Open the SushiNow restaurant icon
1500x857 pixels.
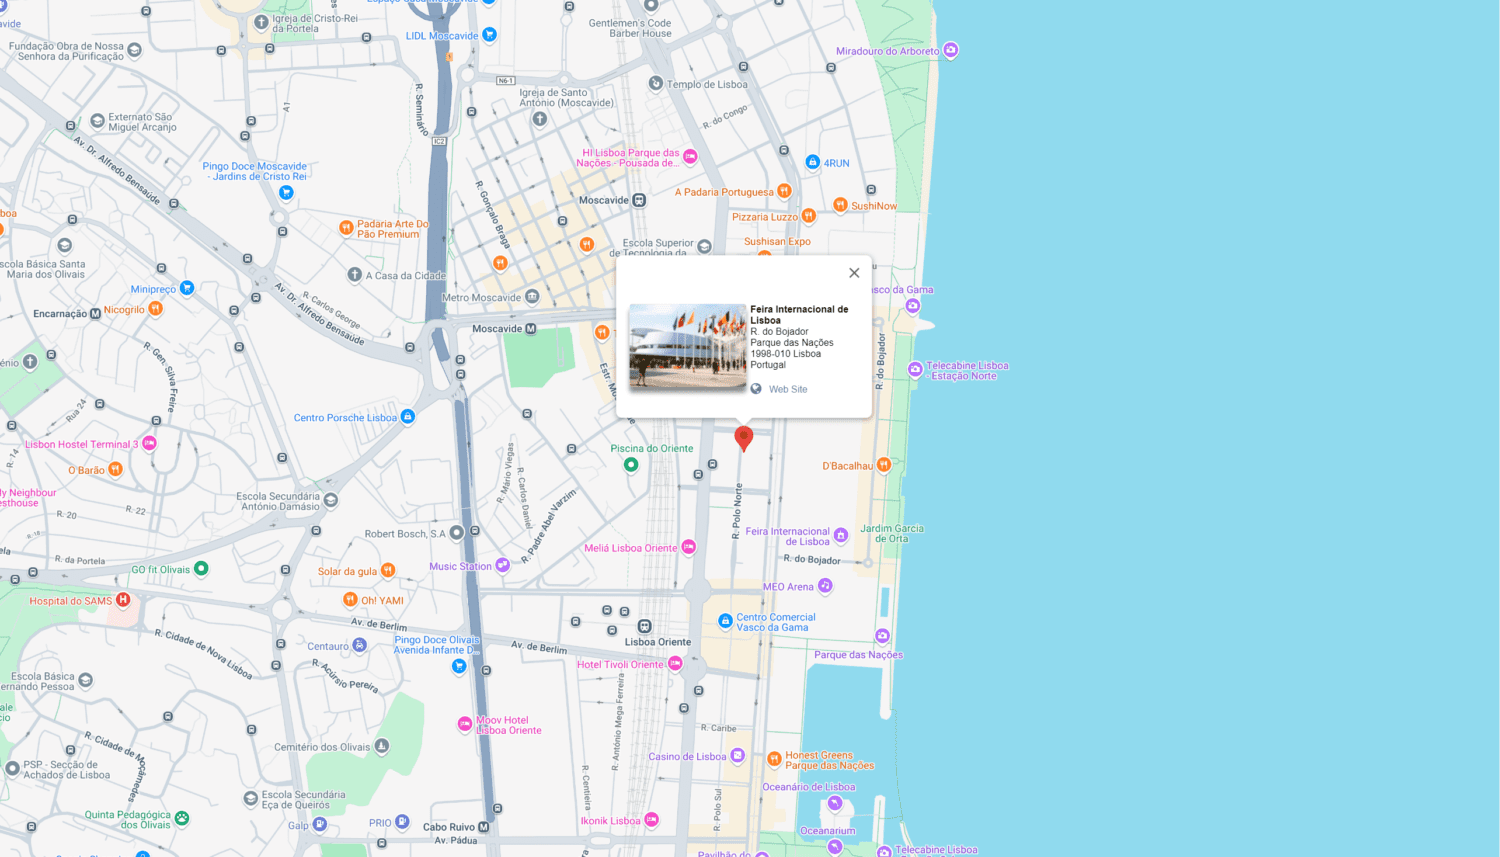840,205
